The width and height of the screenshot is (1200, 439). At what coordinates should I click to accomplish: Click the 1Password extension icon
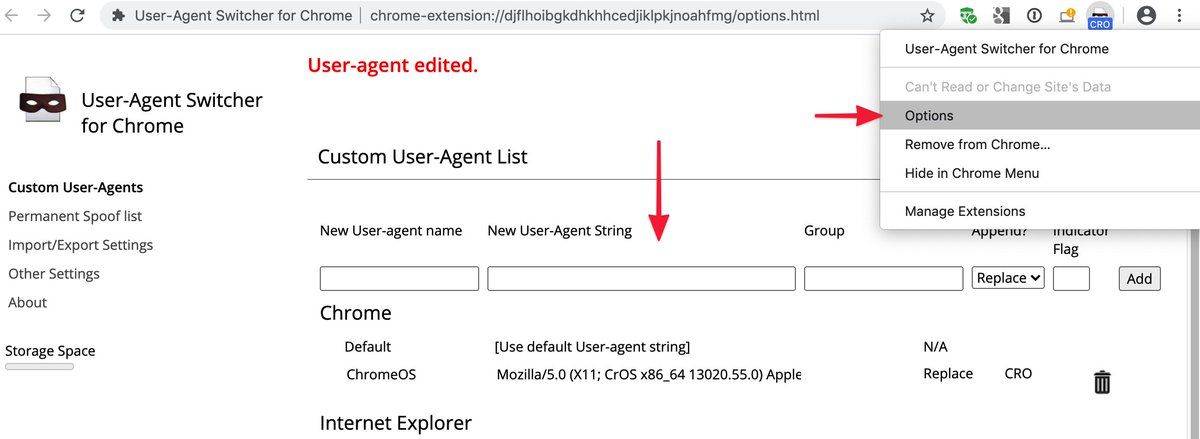(1034, 16)
